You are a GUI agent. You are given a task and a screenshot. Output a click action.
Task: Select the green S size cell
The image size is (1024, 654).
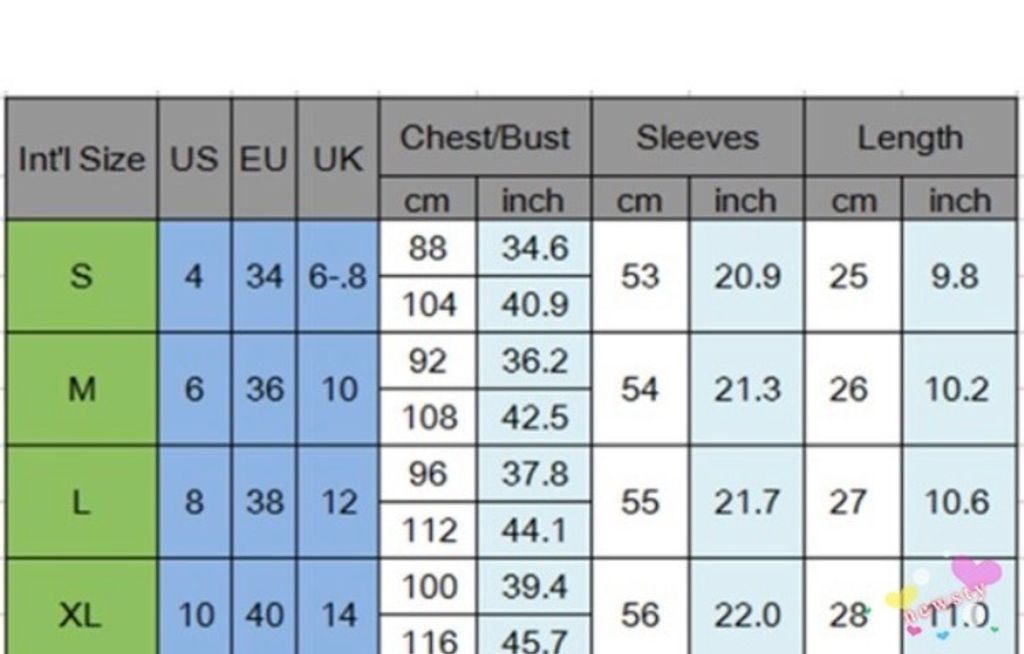pyautogui.click(x=81, y=276)
